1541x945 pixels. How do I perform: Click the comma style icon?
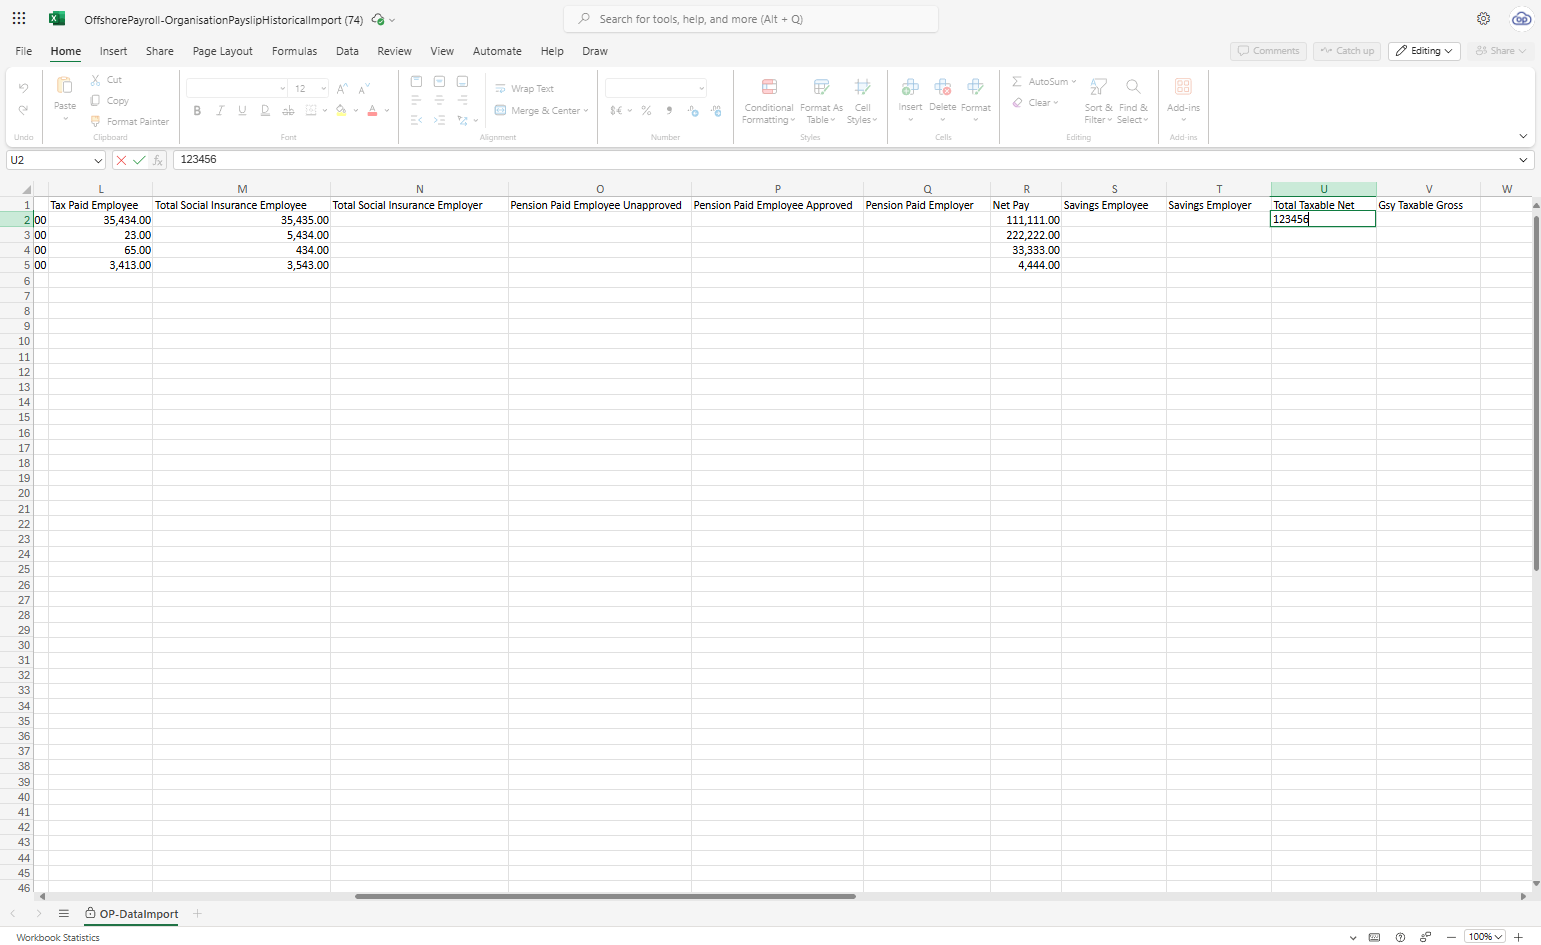point(669,110)
